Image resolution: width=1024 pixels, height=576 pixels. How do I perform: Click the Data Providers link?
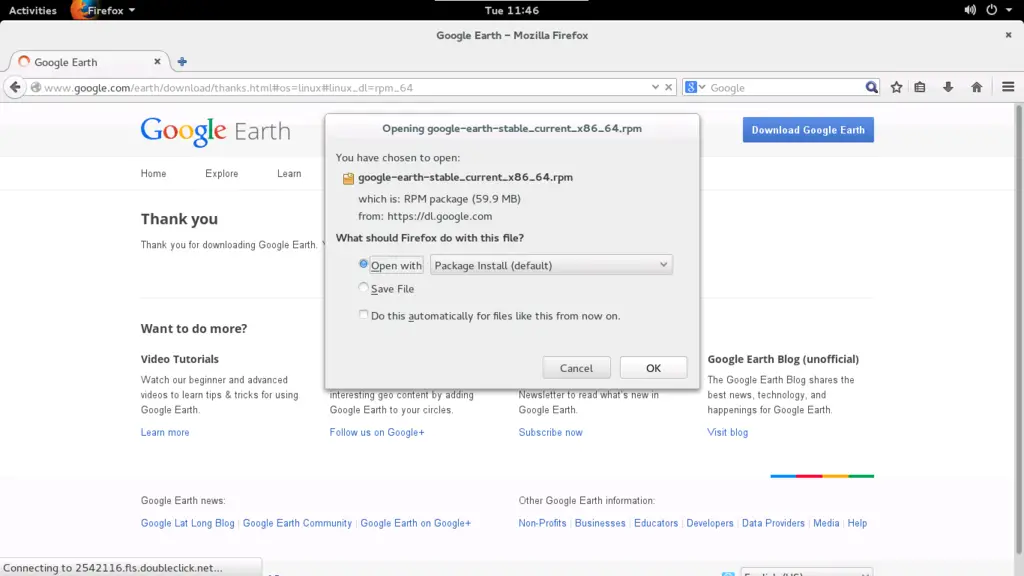773,523
